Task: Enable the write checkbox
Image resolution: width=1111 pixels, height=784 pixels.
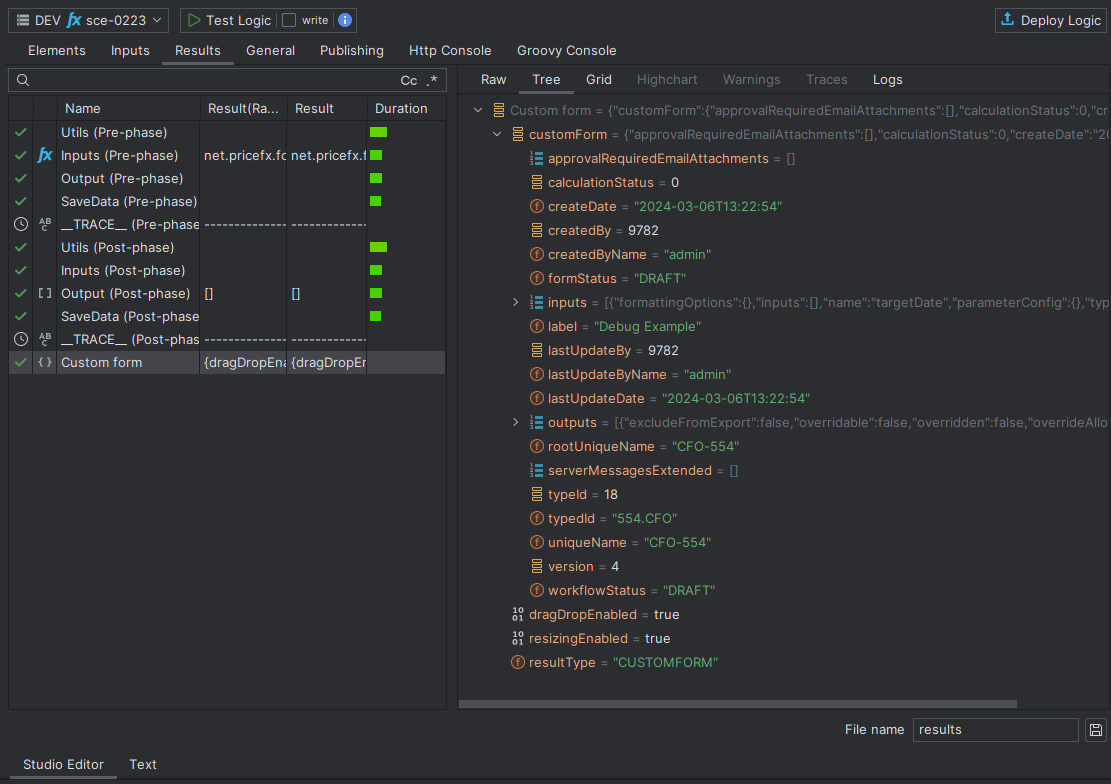Action: pos(288,20)
